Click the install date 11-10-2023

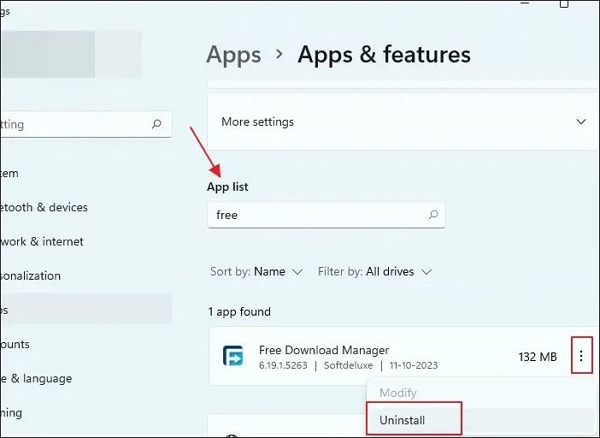pos(413,365)
